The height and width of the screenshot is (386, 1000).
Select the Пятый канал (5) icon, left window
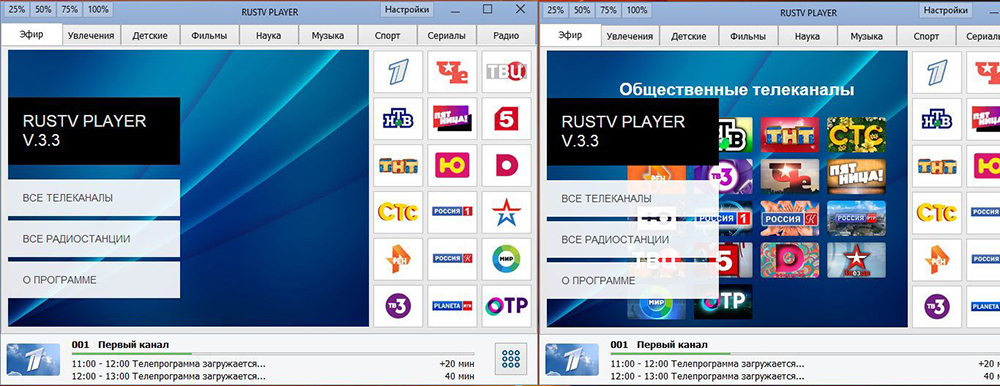506,119
